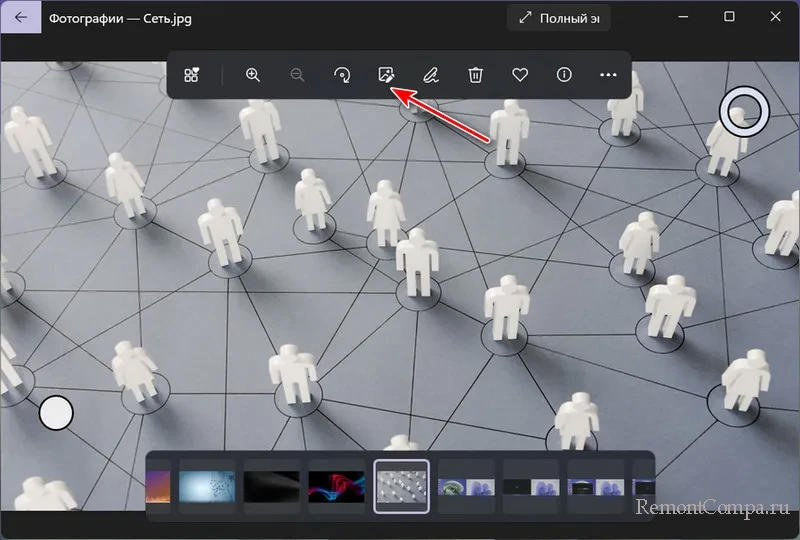800x540 pixels.
Task: Open the draw markup pen tool
Action: (430, 75)
